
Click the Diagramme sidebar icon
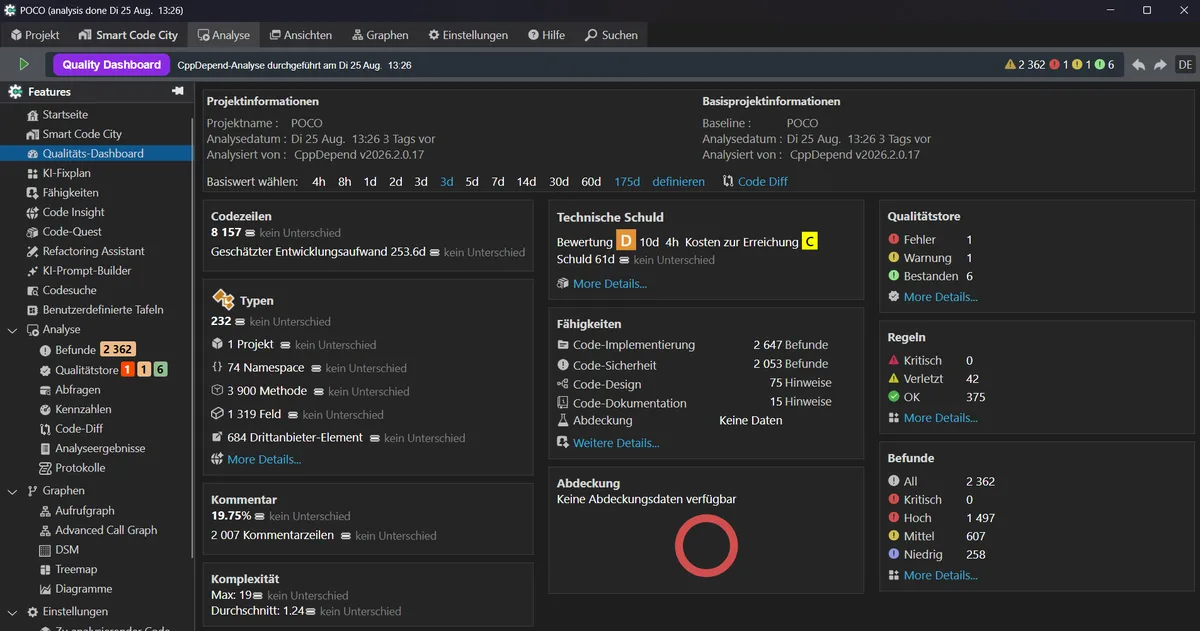(x=45, y=589)
